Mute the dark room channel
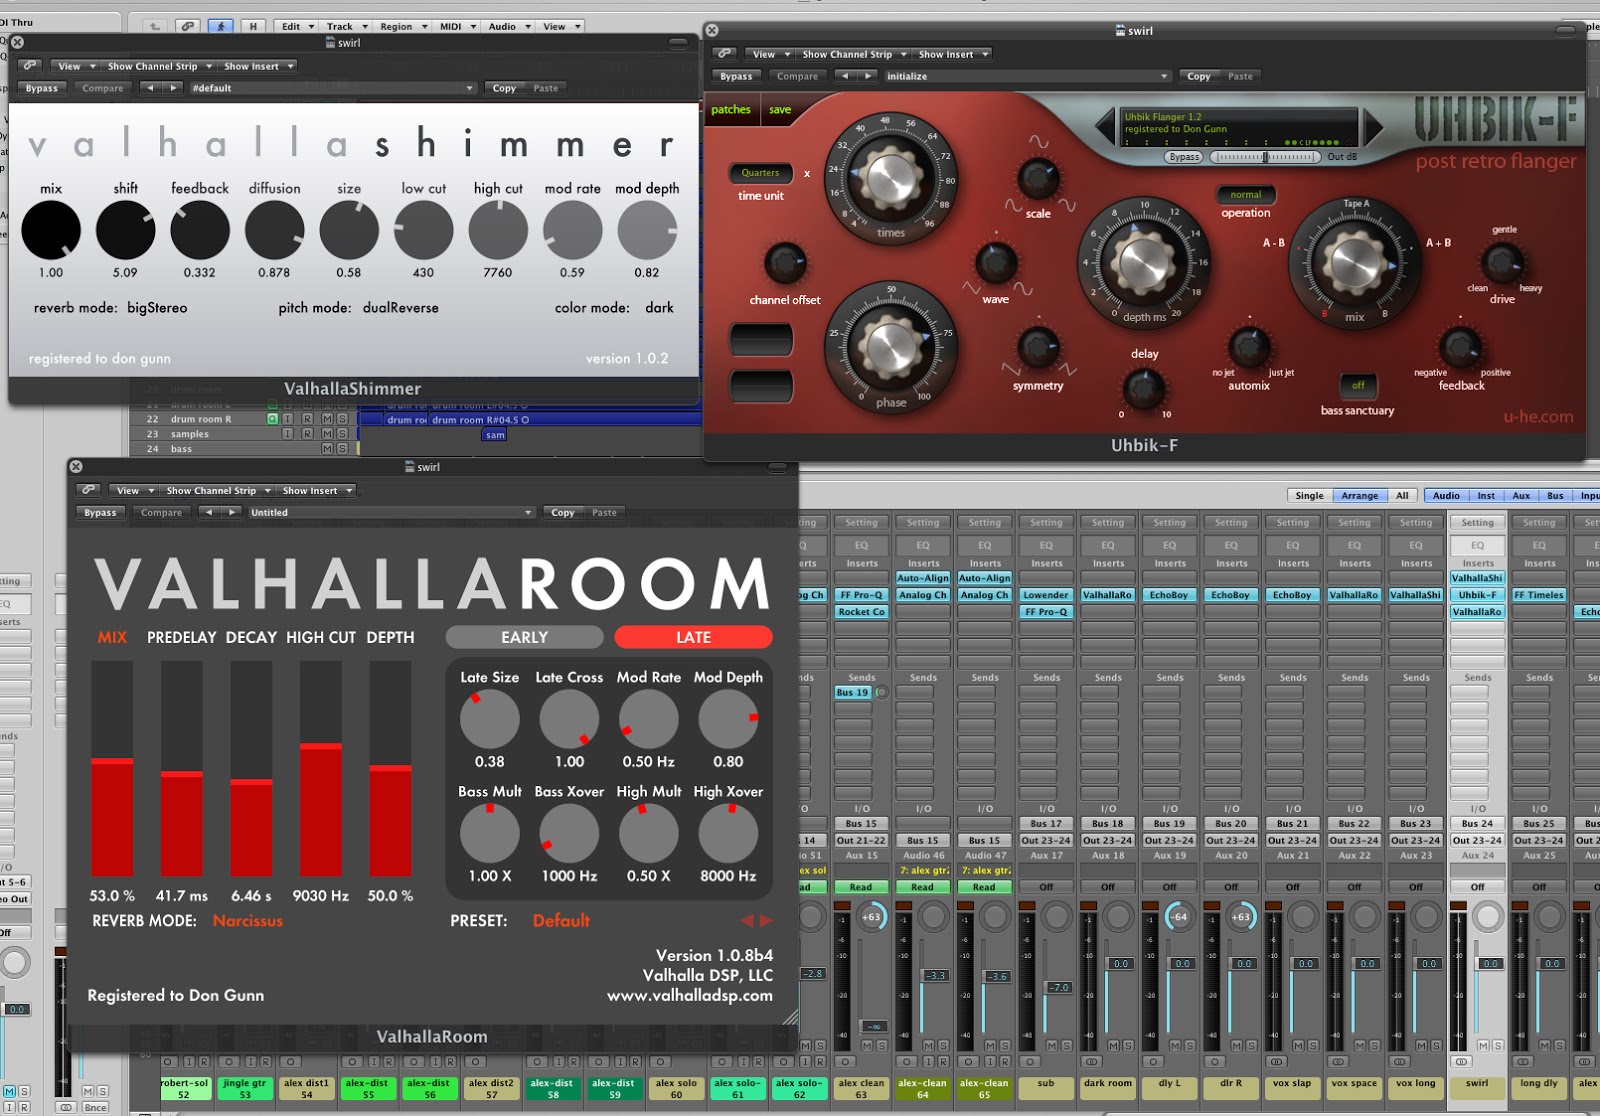The width and height of the screenshot is (1600, 1116). point(1115,1045)
